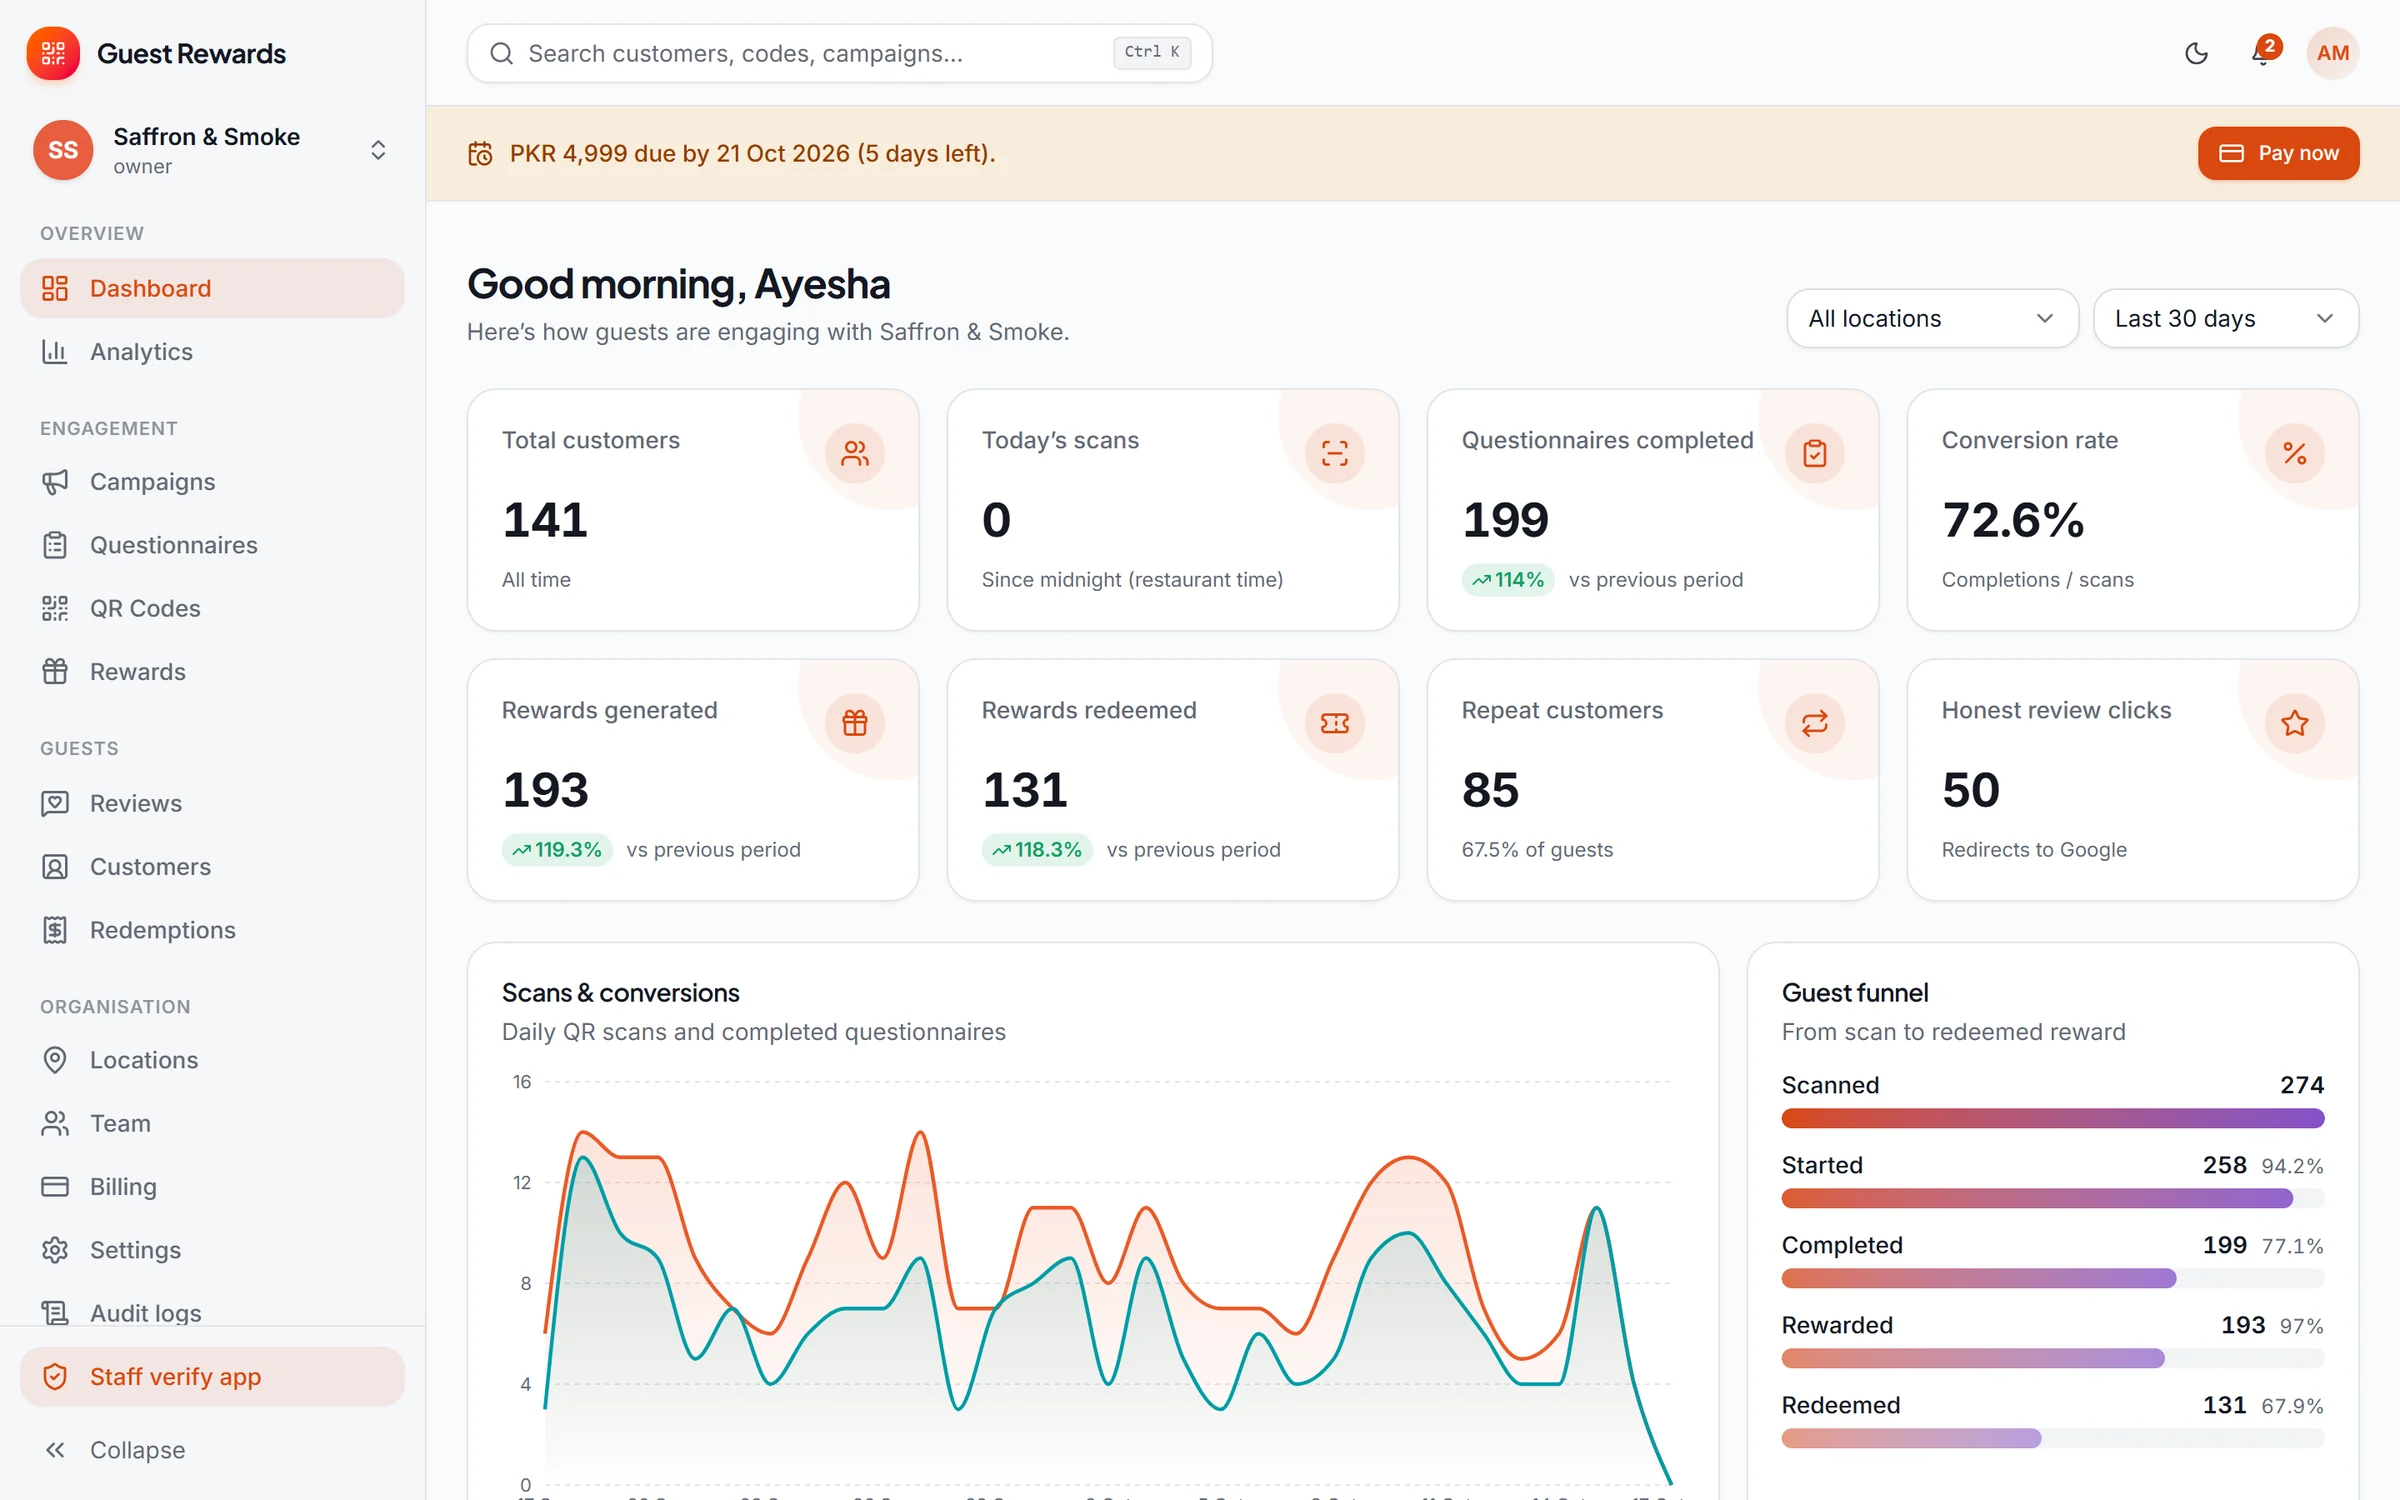This screenshot has height=1500, width=2400.
Task: Go to Dashboard in sidebar
Action: coord(212,289)
